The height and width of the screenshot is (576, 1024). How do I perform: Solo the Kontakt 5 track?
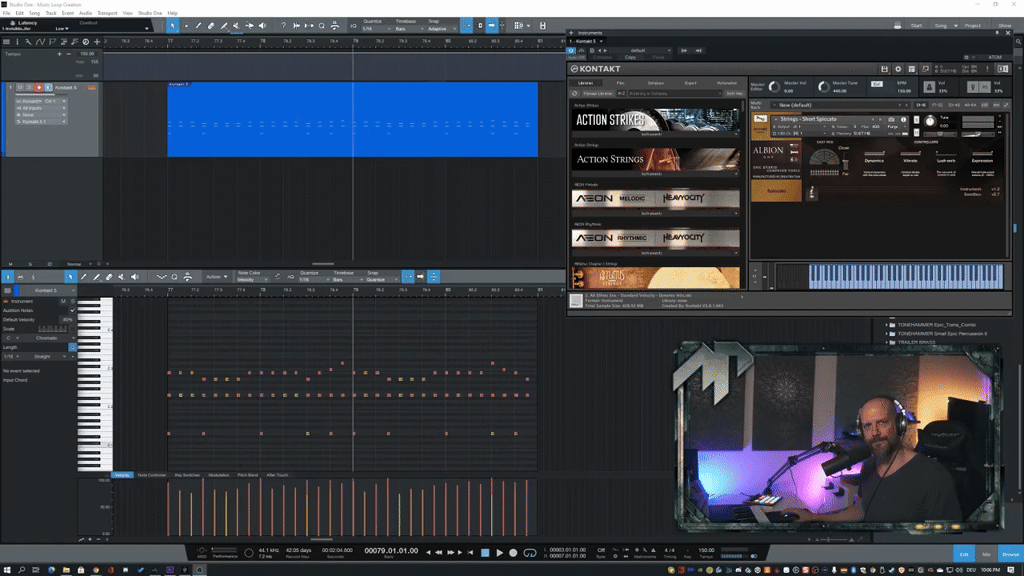[x=27, y=87]
